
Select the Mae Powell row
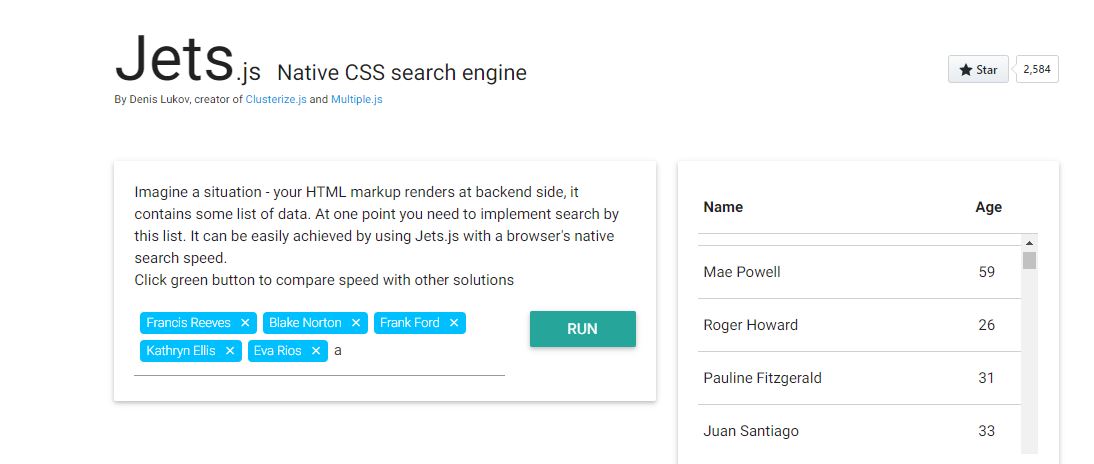pos(859,272)
